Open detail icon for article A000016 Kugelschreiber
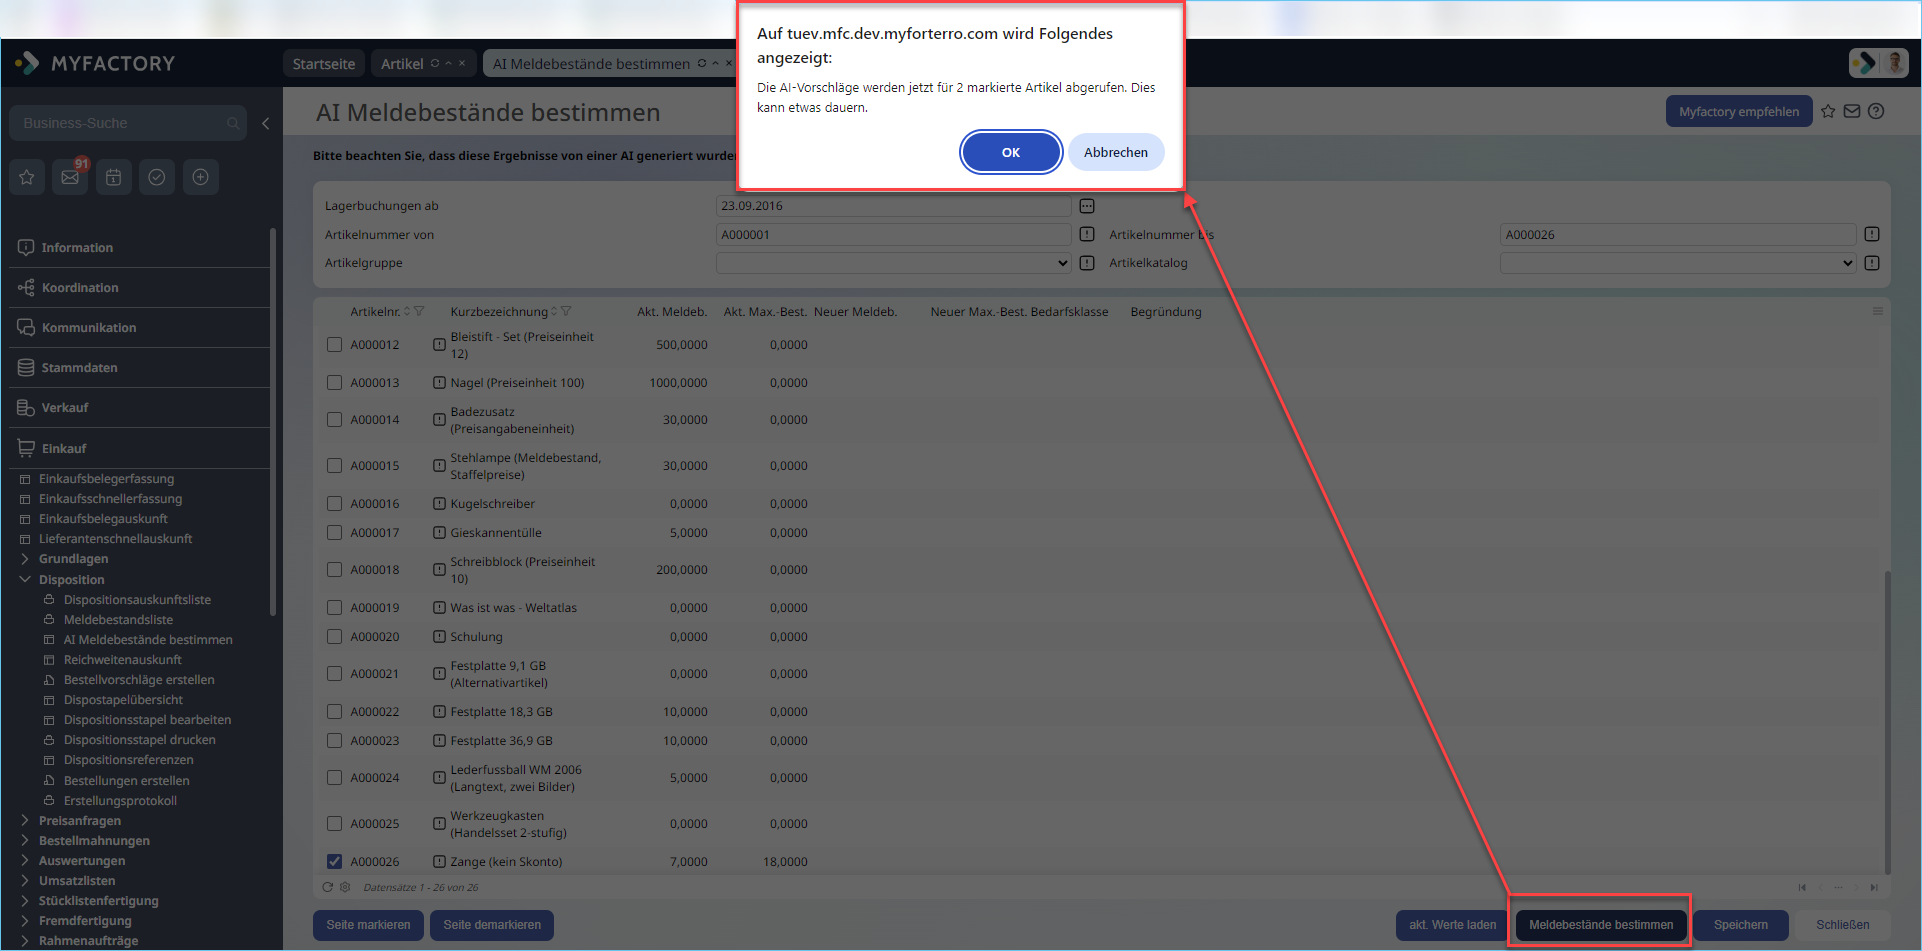The height and width of the screenshot is (951, 1922). (x=439, y=504)
